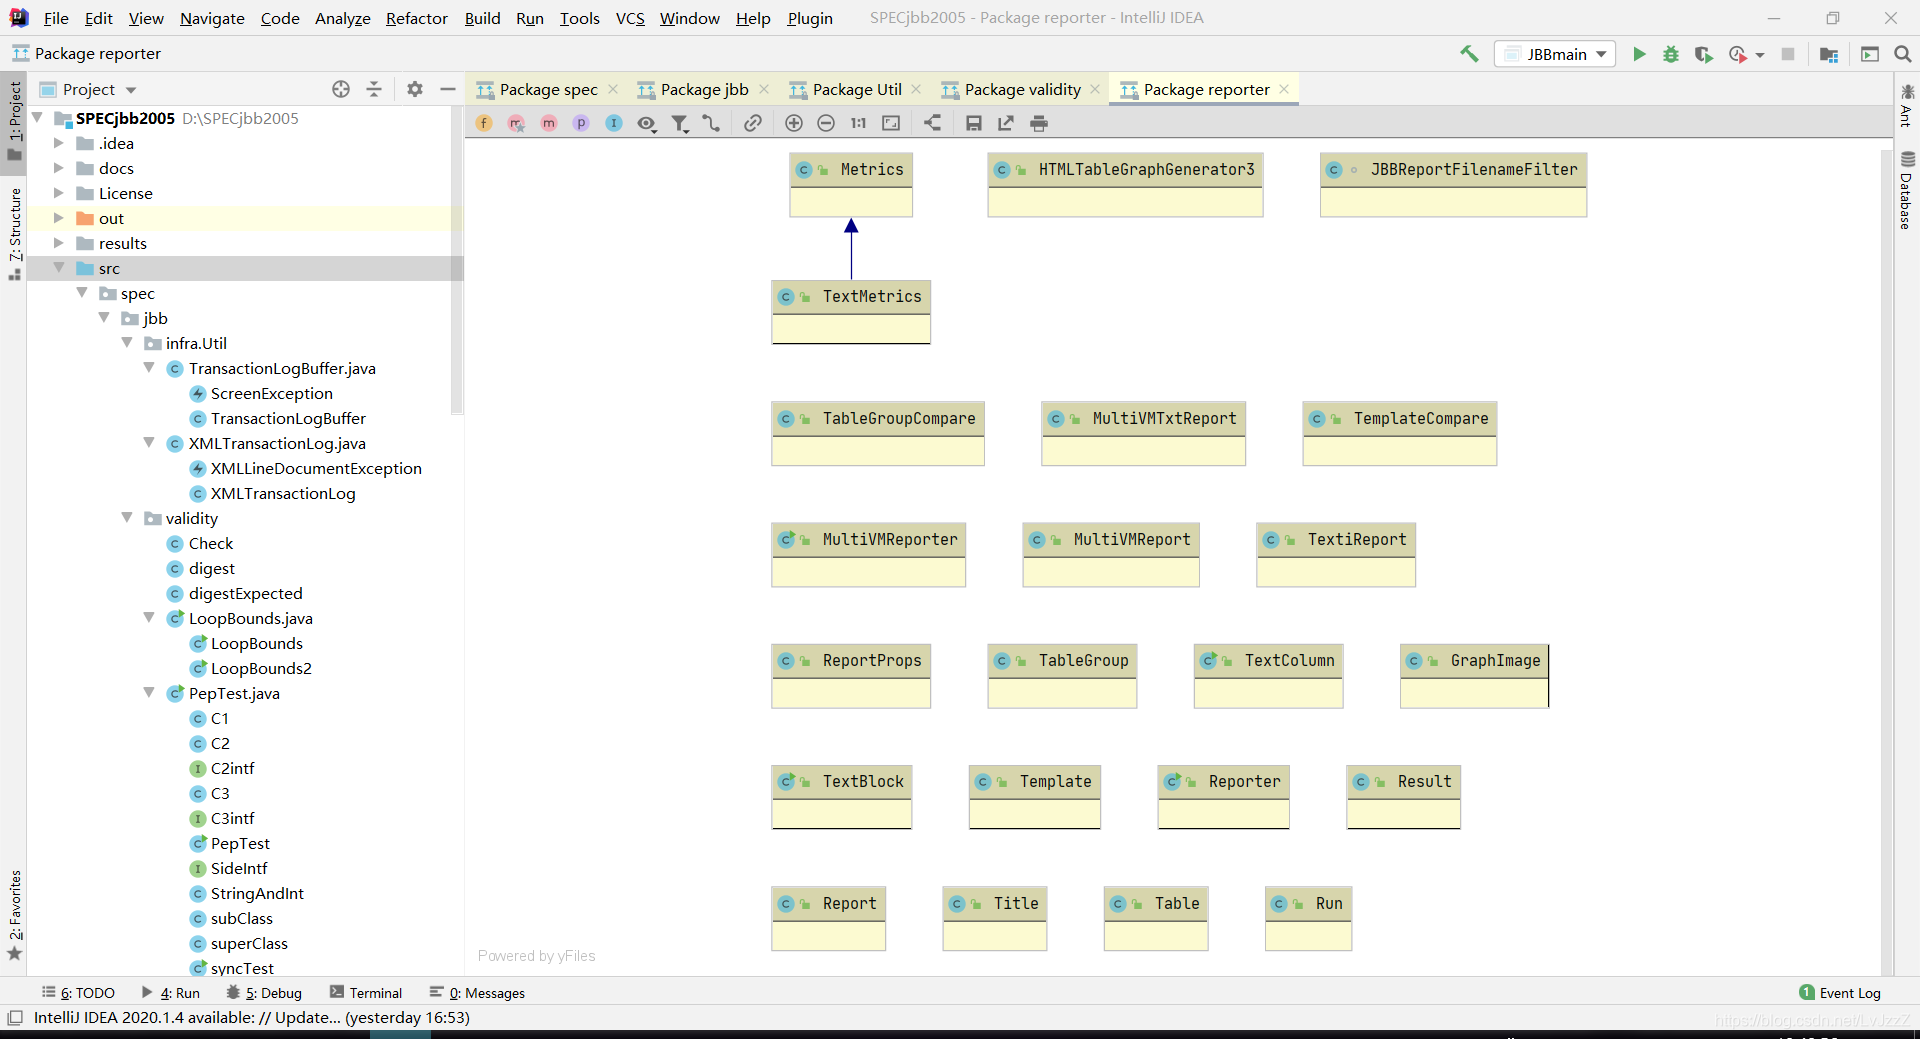
Task: Click the route edges icon
Action: pos(711,123)
